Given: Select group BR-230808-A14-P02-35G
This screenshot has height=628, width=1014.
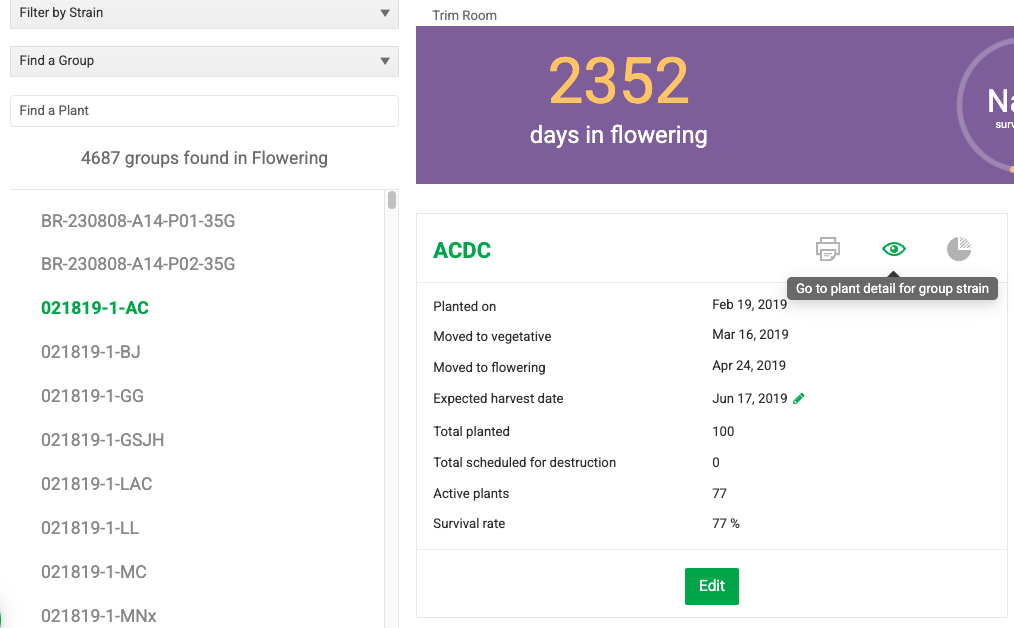Looking at the screenshot, I should (x=138, y=264).
